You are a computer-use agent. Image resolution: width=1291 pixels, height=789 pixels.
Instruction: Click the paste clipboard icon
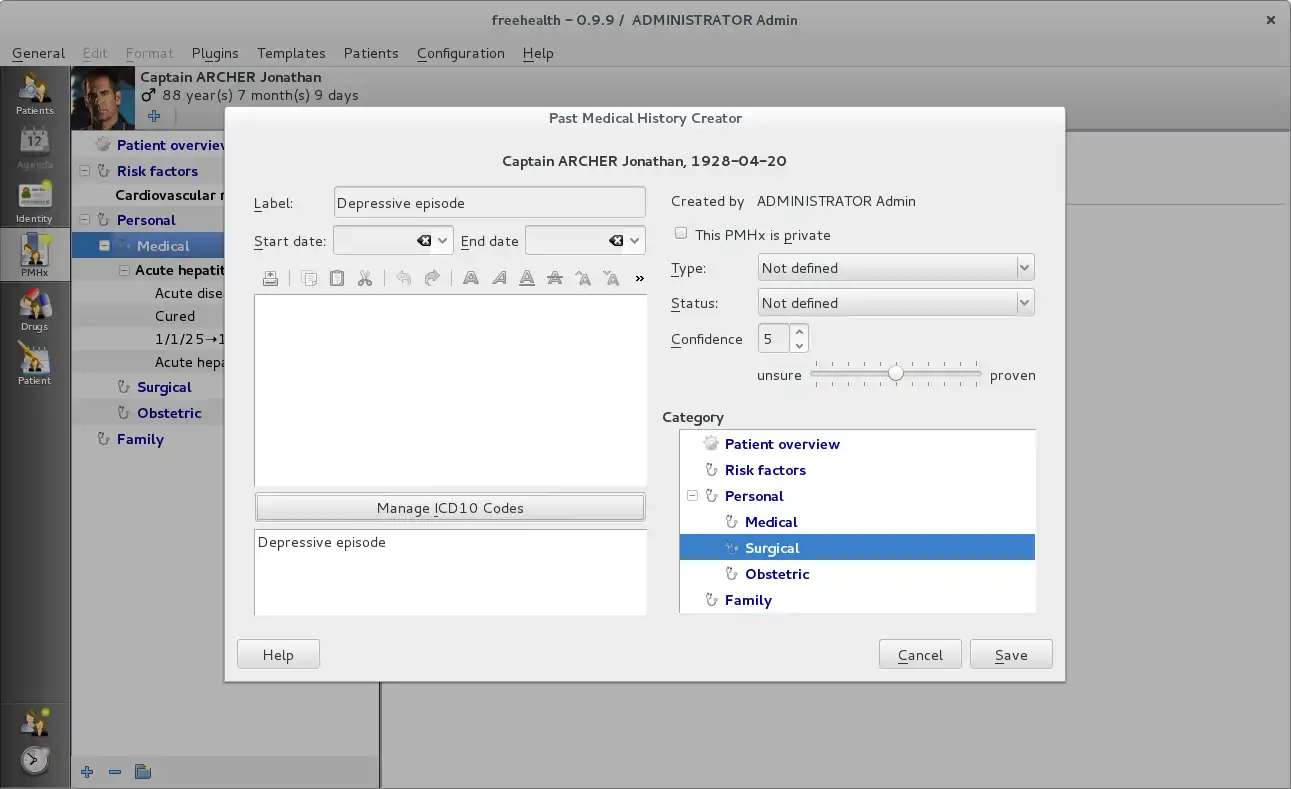(337, 279)
